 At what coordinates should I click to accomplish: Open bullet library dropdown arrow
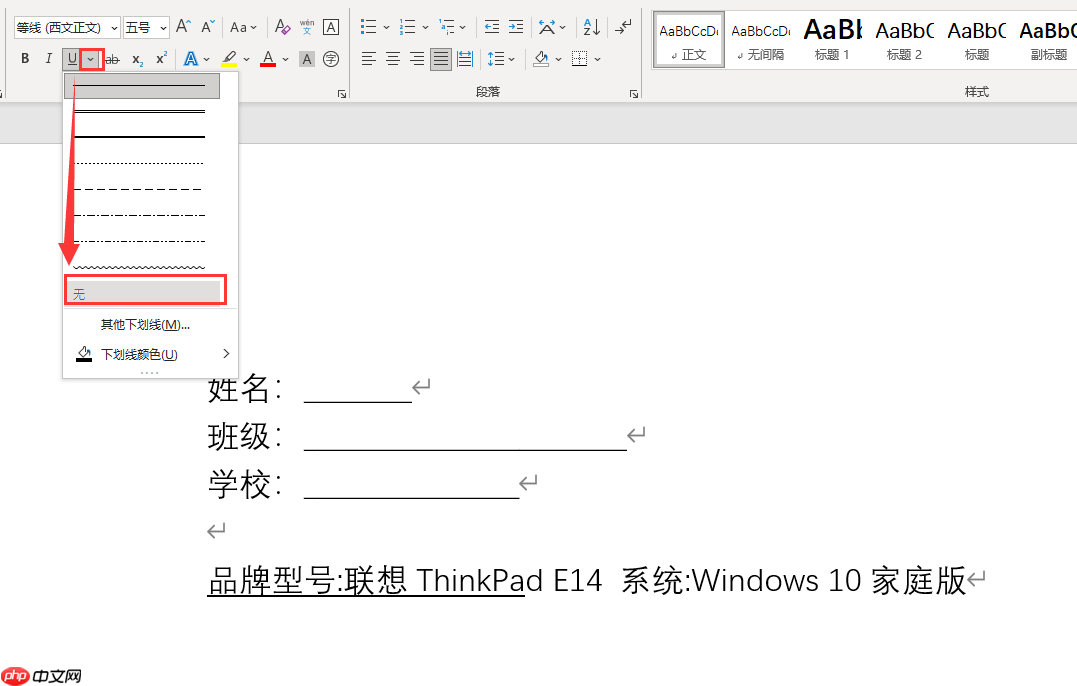[x=386, y=27]
